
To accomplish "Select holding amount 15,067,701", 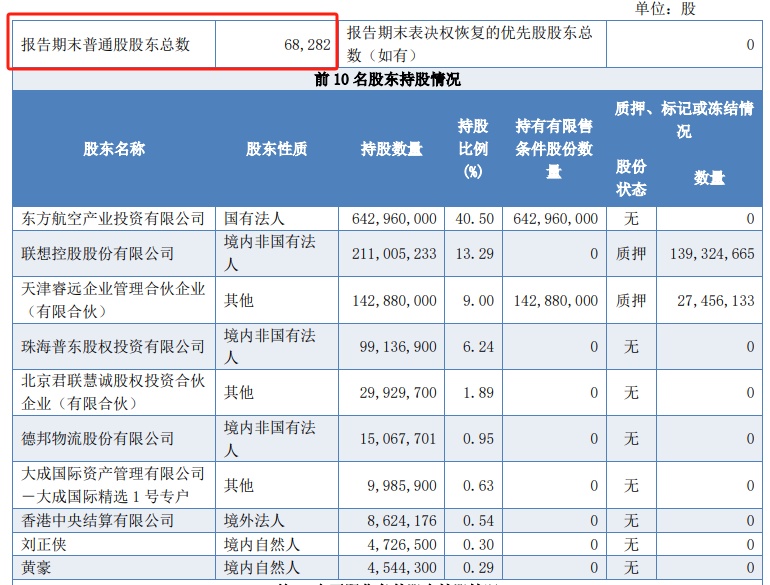I will click(398, 438).
